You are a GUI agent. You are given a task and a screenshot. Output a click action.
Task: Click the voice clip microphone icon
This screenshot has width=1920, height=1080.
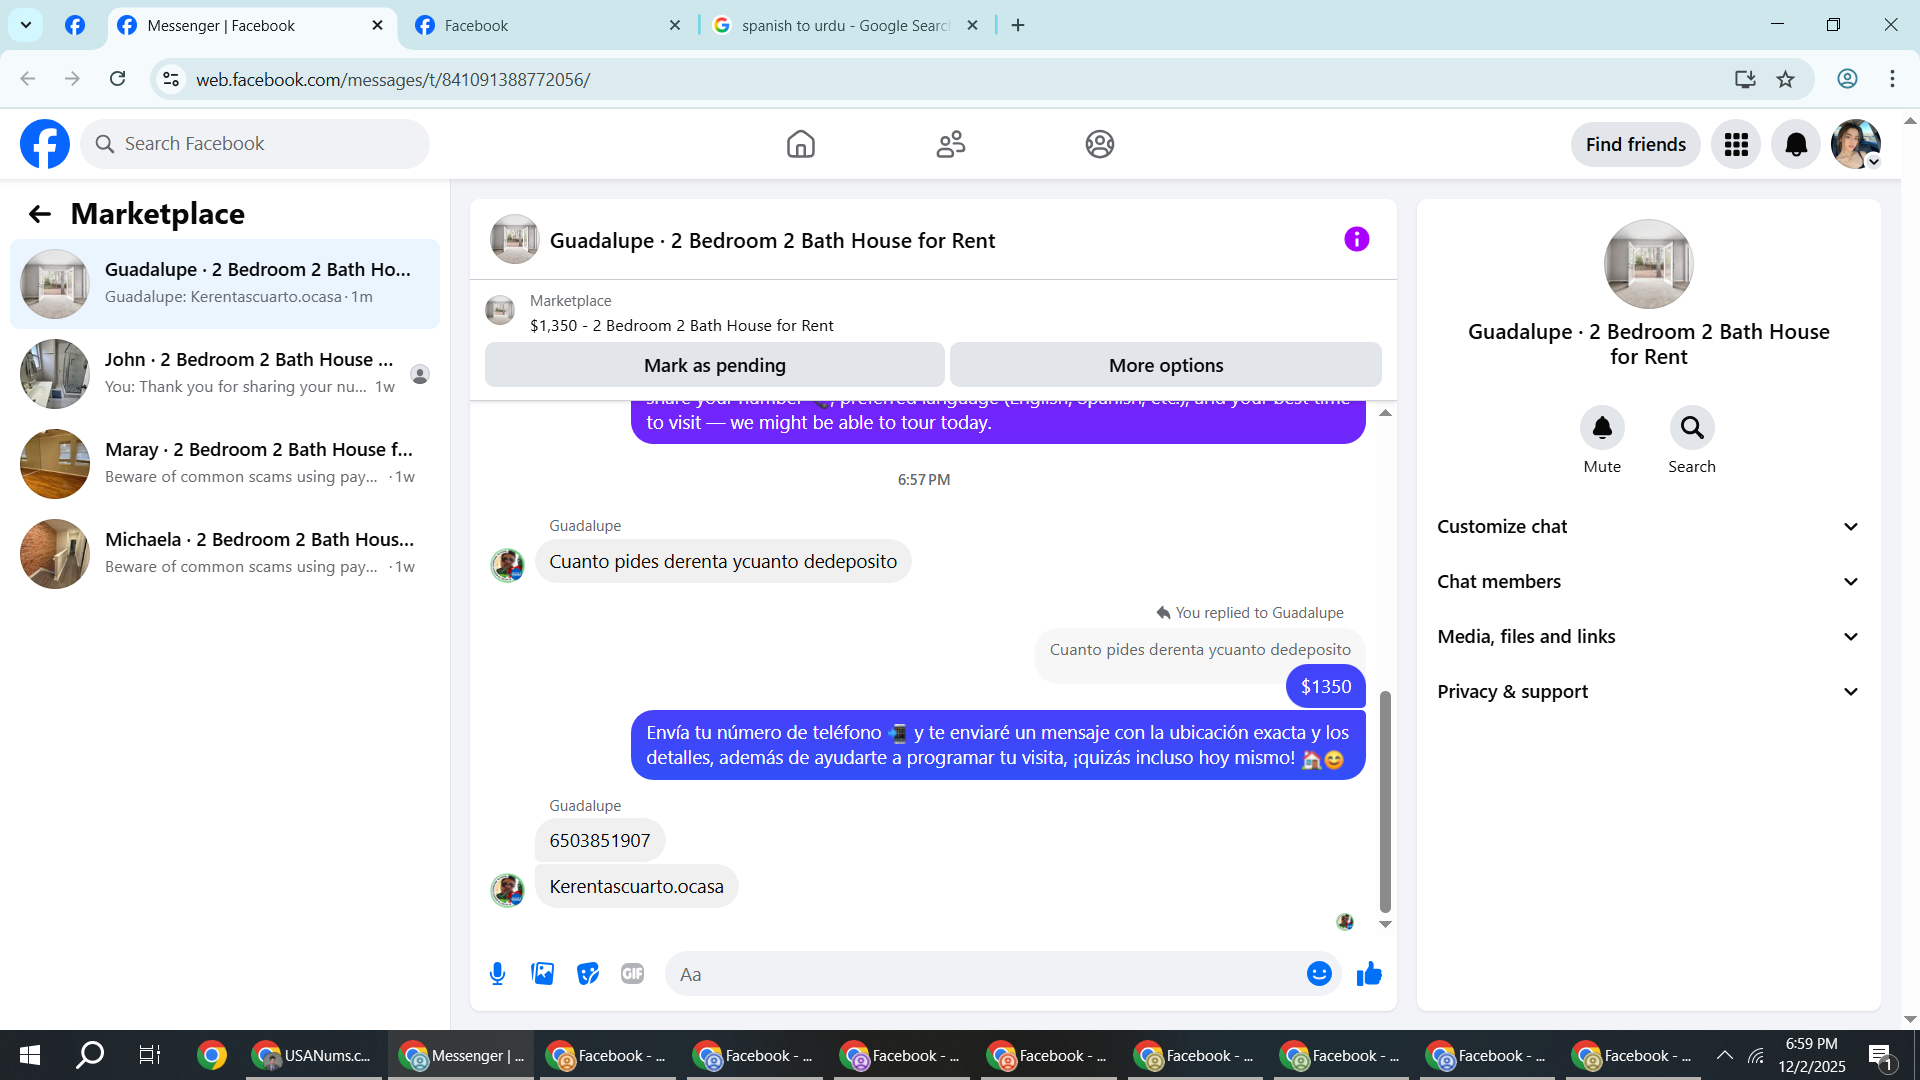(497, 974)
